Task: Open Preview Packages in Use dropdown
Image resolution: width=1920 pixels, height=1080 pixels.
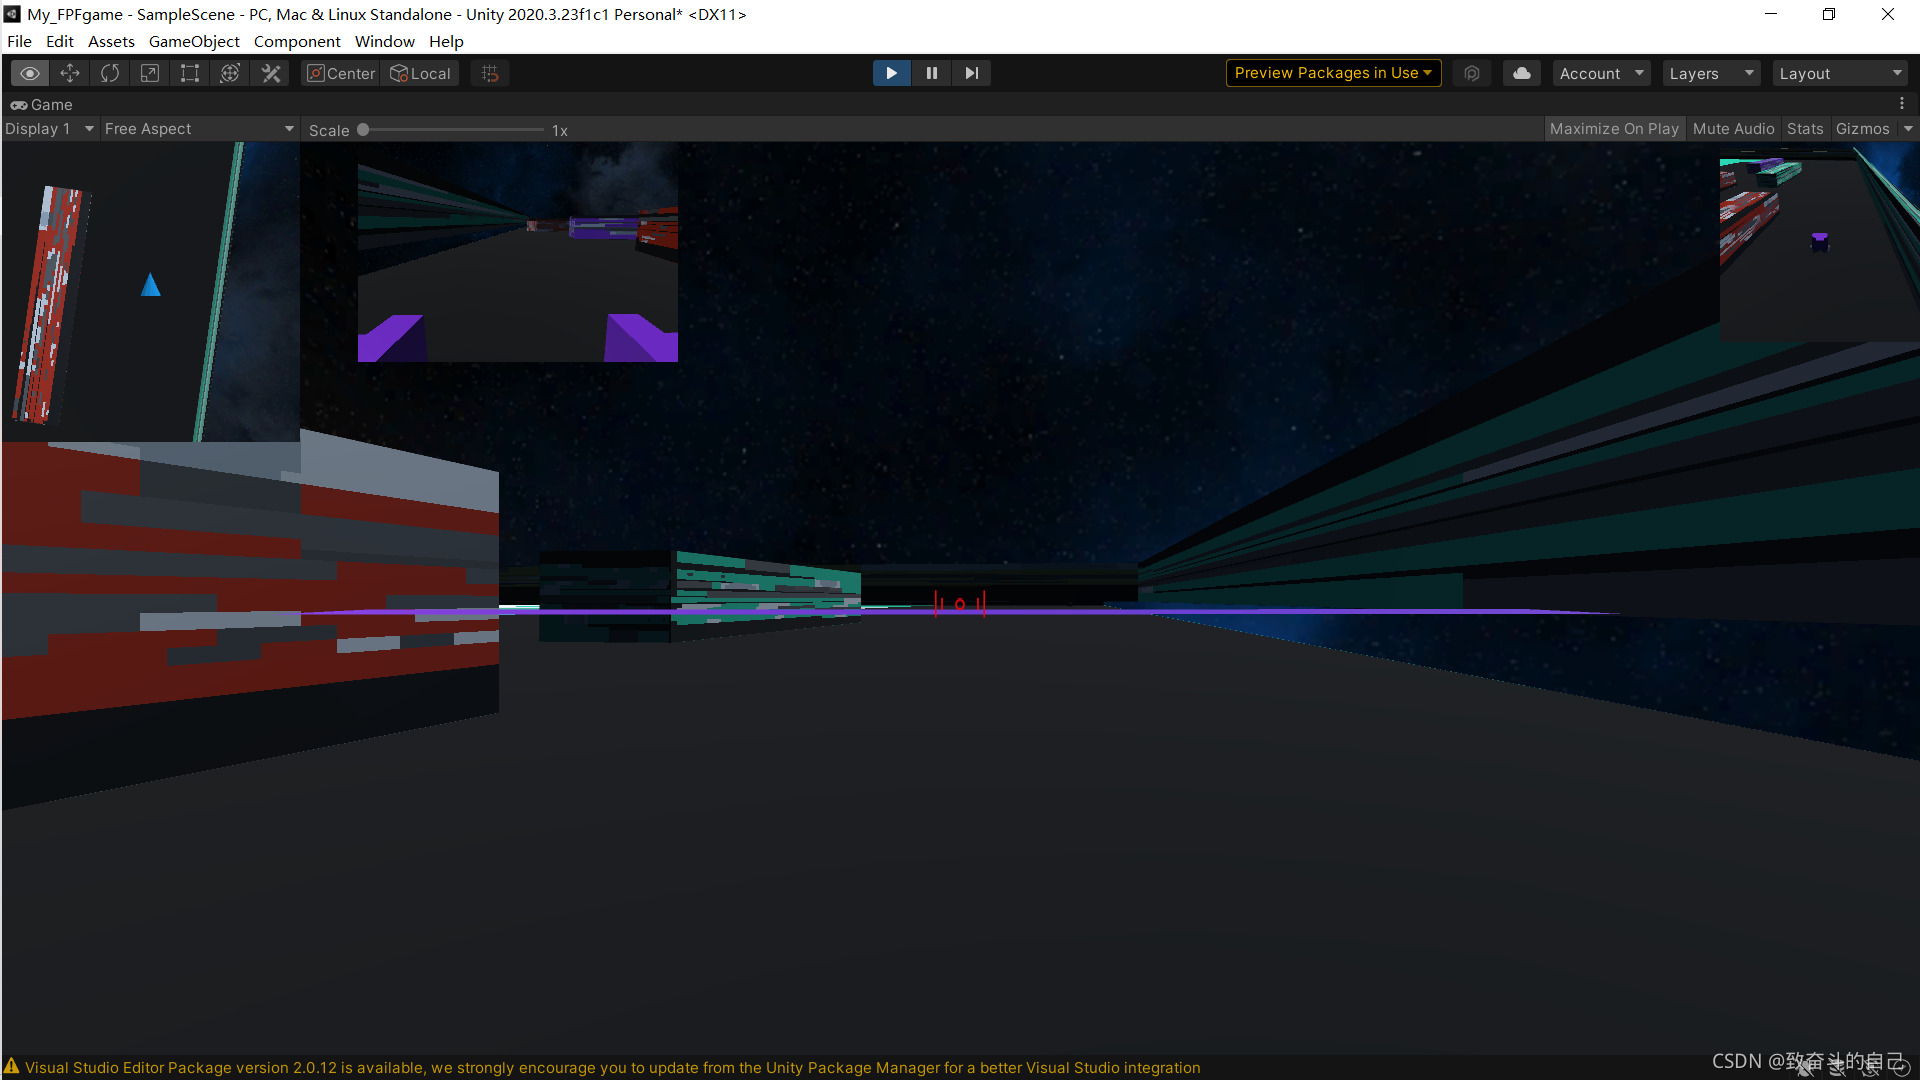Action: pyautogui.click(x=1333, y=73)
